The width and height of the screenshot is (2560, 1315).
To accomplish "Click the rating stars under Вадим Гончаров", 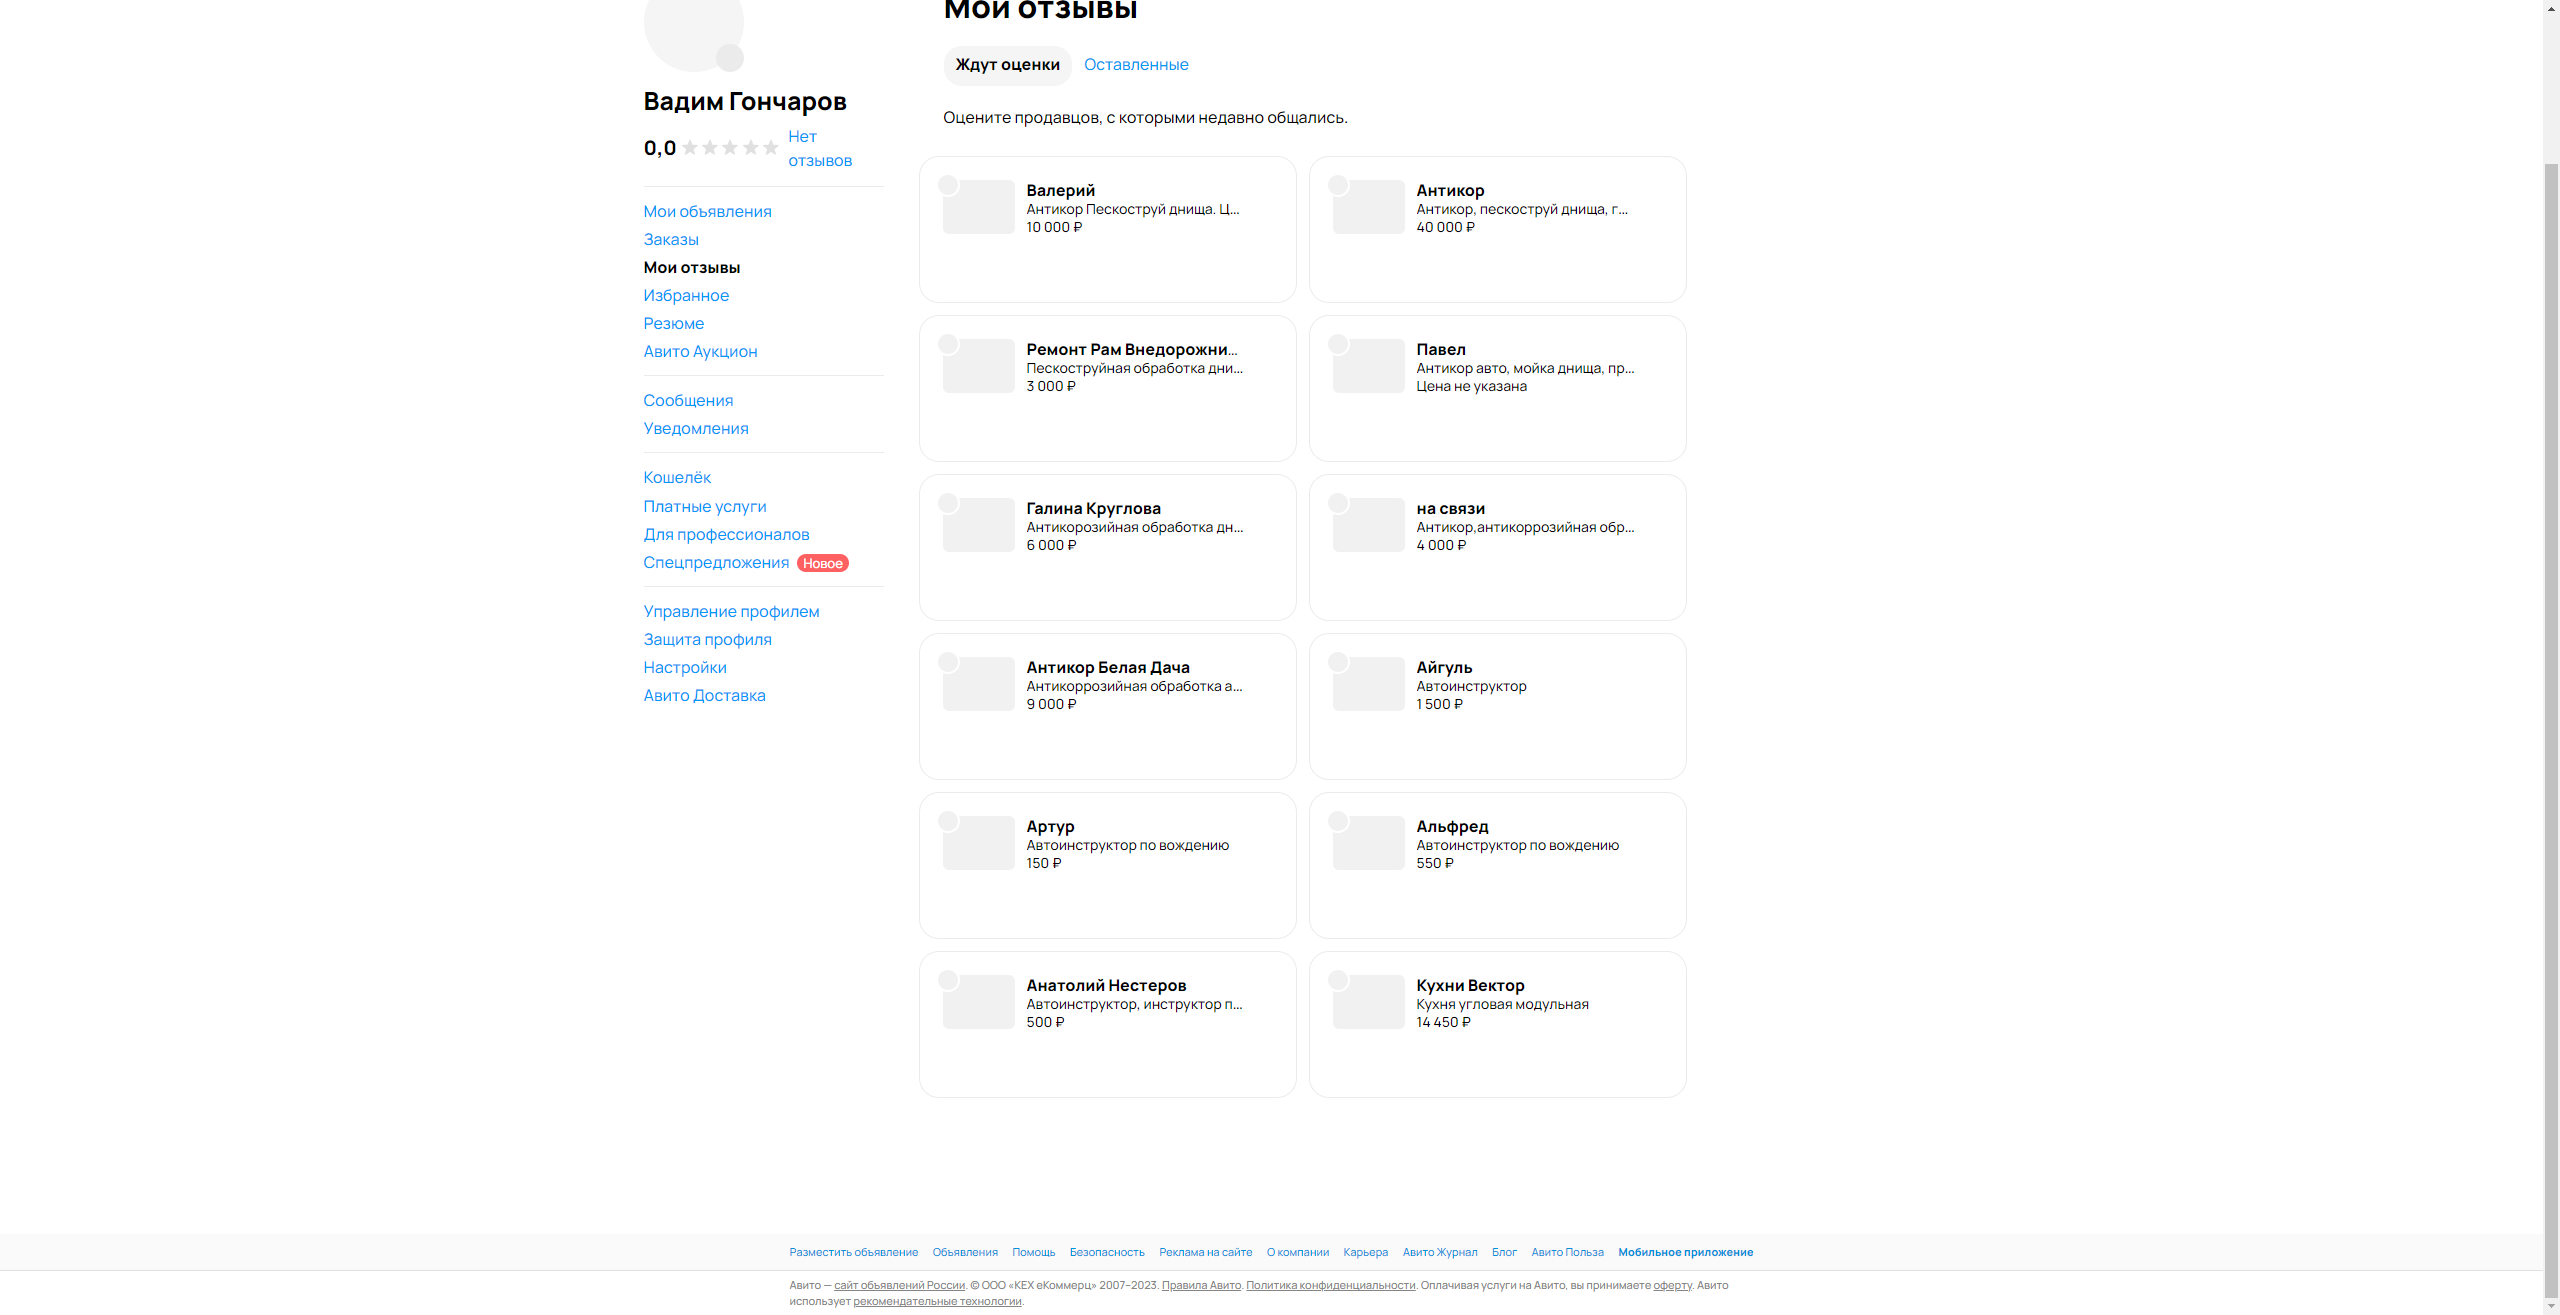I will coord(730,148).
